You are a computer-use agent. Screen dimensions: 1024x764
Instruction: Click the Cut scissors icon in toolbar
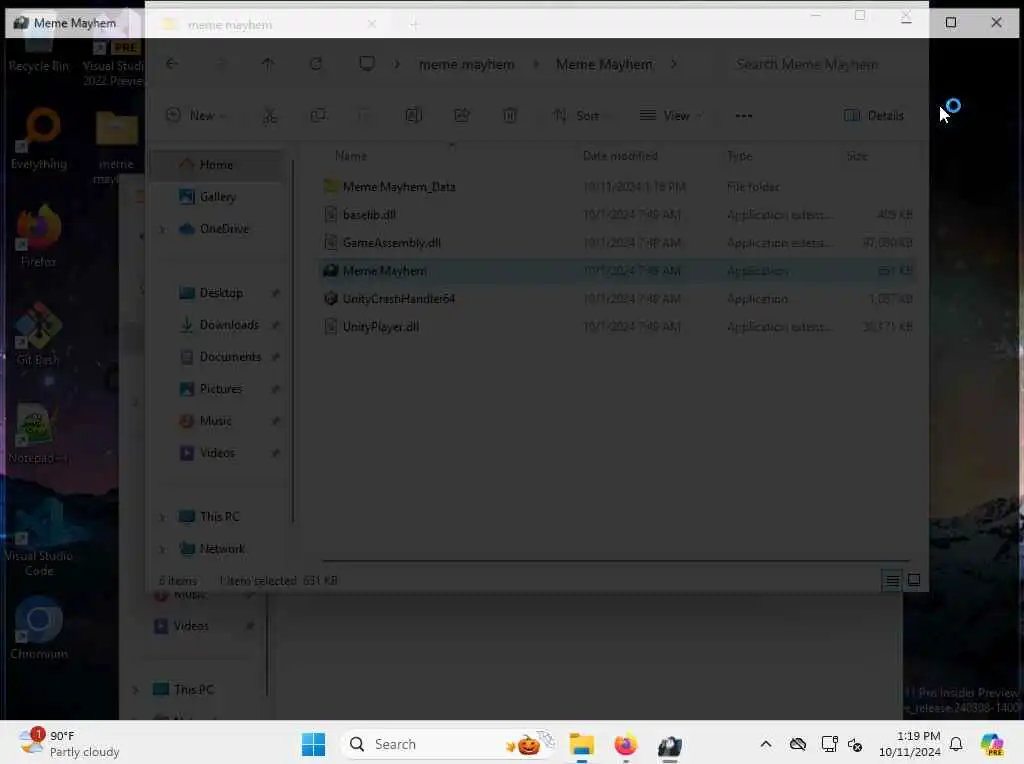270,116
